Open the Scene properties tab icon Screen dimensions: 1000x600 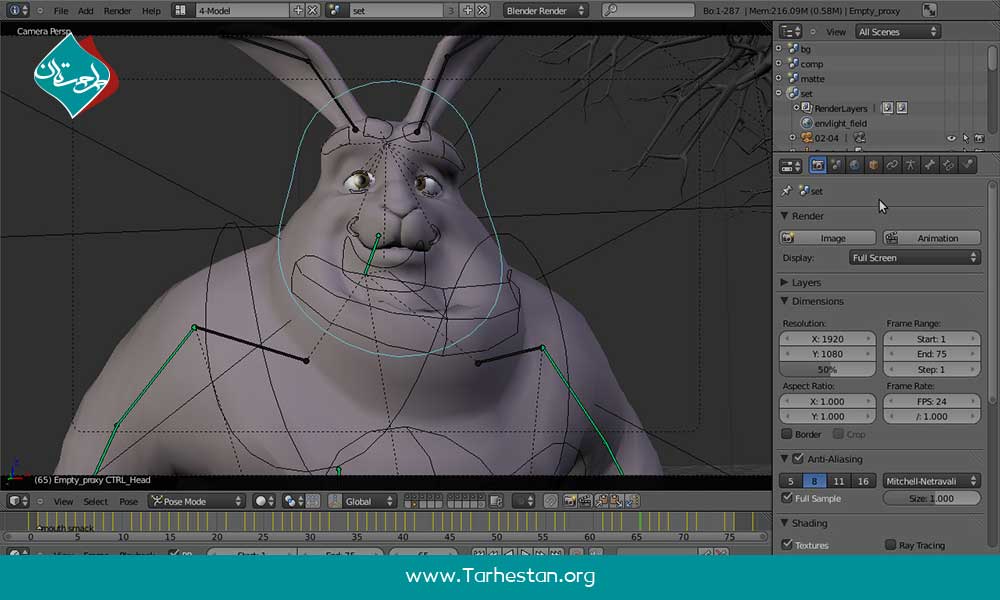click(x=836, y=166)
